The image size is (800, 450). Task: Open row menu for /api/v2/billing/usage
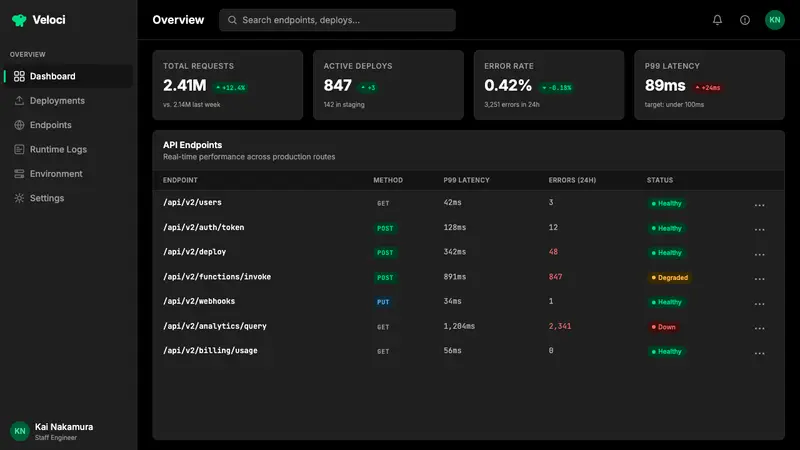tap(759, 353)
